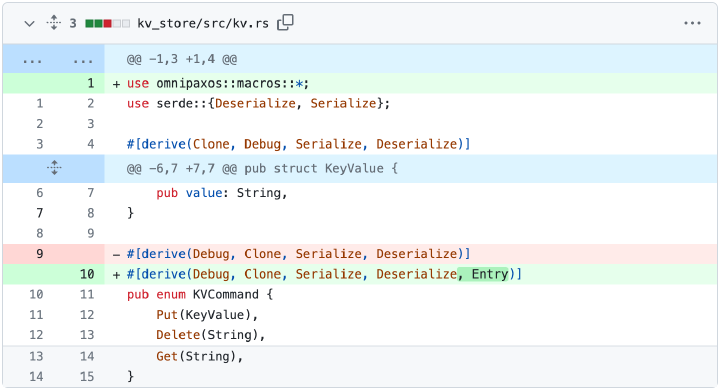Click the plus marker on Entry derive line
The height and width of the screenshot is (390, 720).
tap(117, 275)
